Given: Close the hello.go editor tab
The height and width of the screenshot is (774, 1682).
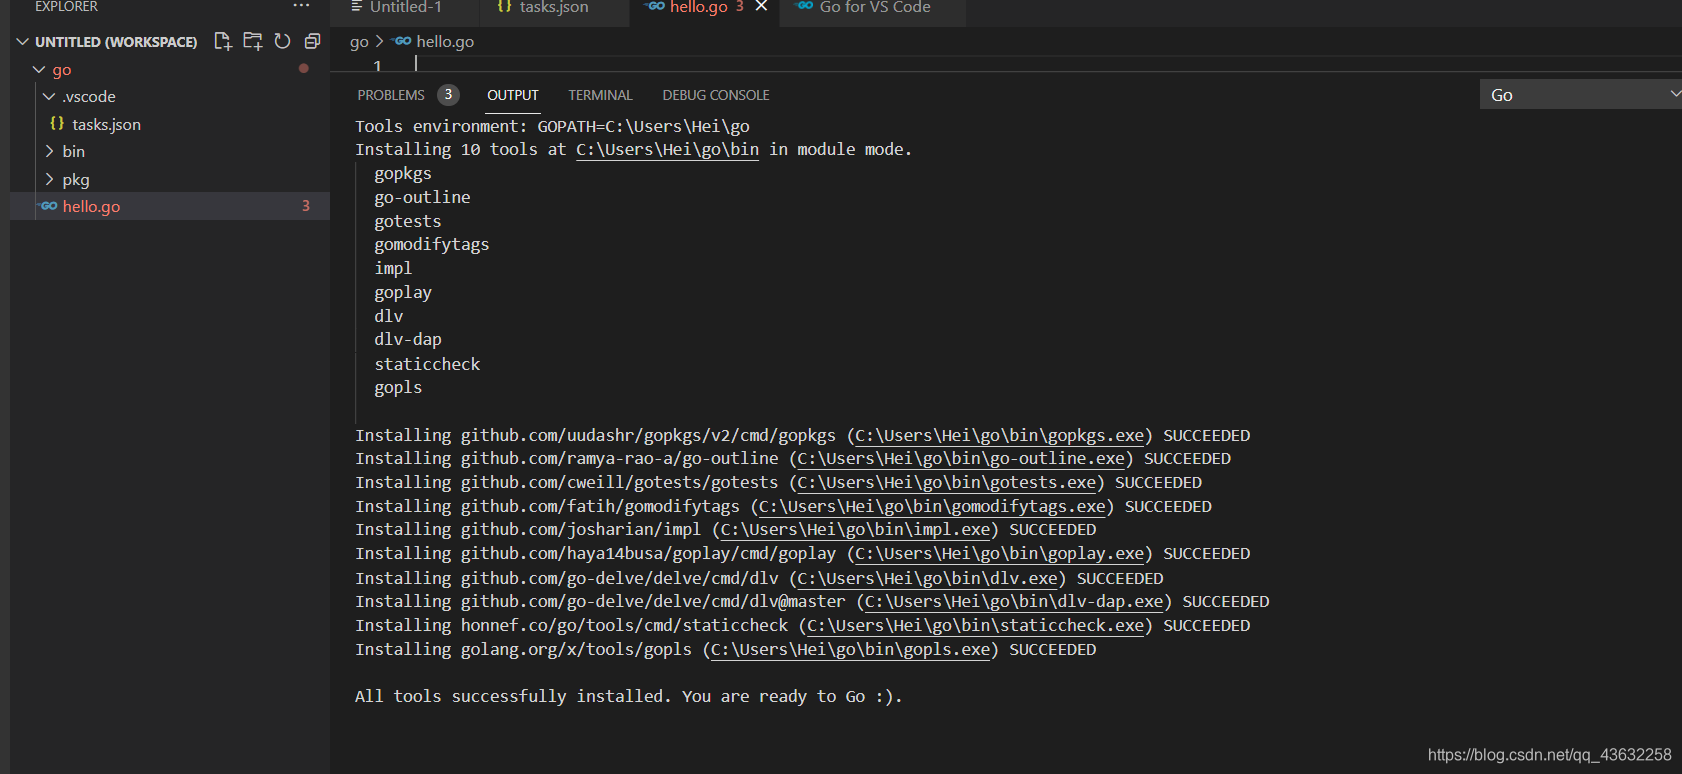Looking at the screenshot, I should 761,6.
